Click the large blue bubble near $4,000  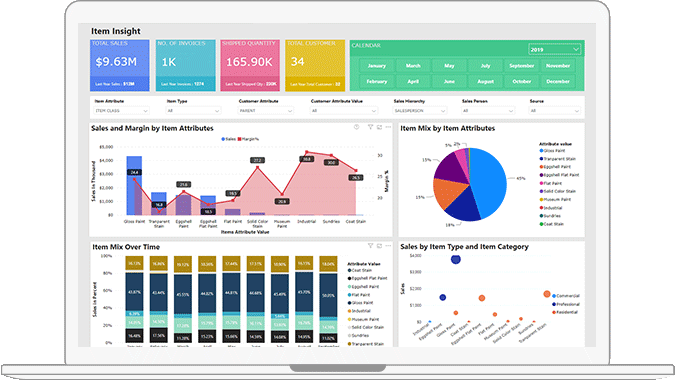pyautogui.click(x=455, y=259)
